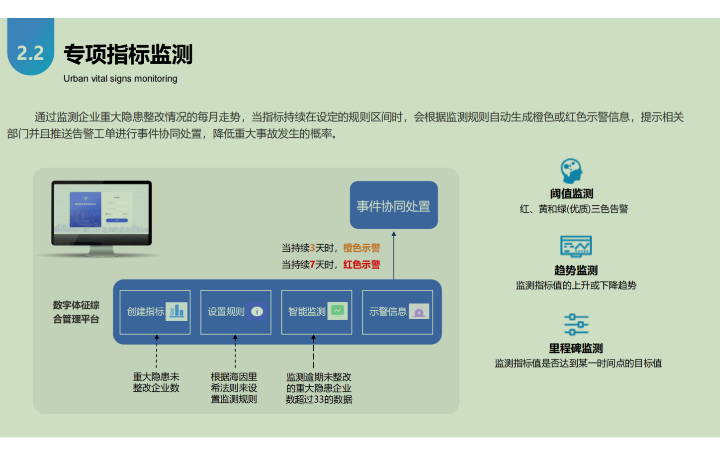
Task: Click the orange 橙色示警 text
Action: (361, 248)
